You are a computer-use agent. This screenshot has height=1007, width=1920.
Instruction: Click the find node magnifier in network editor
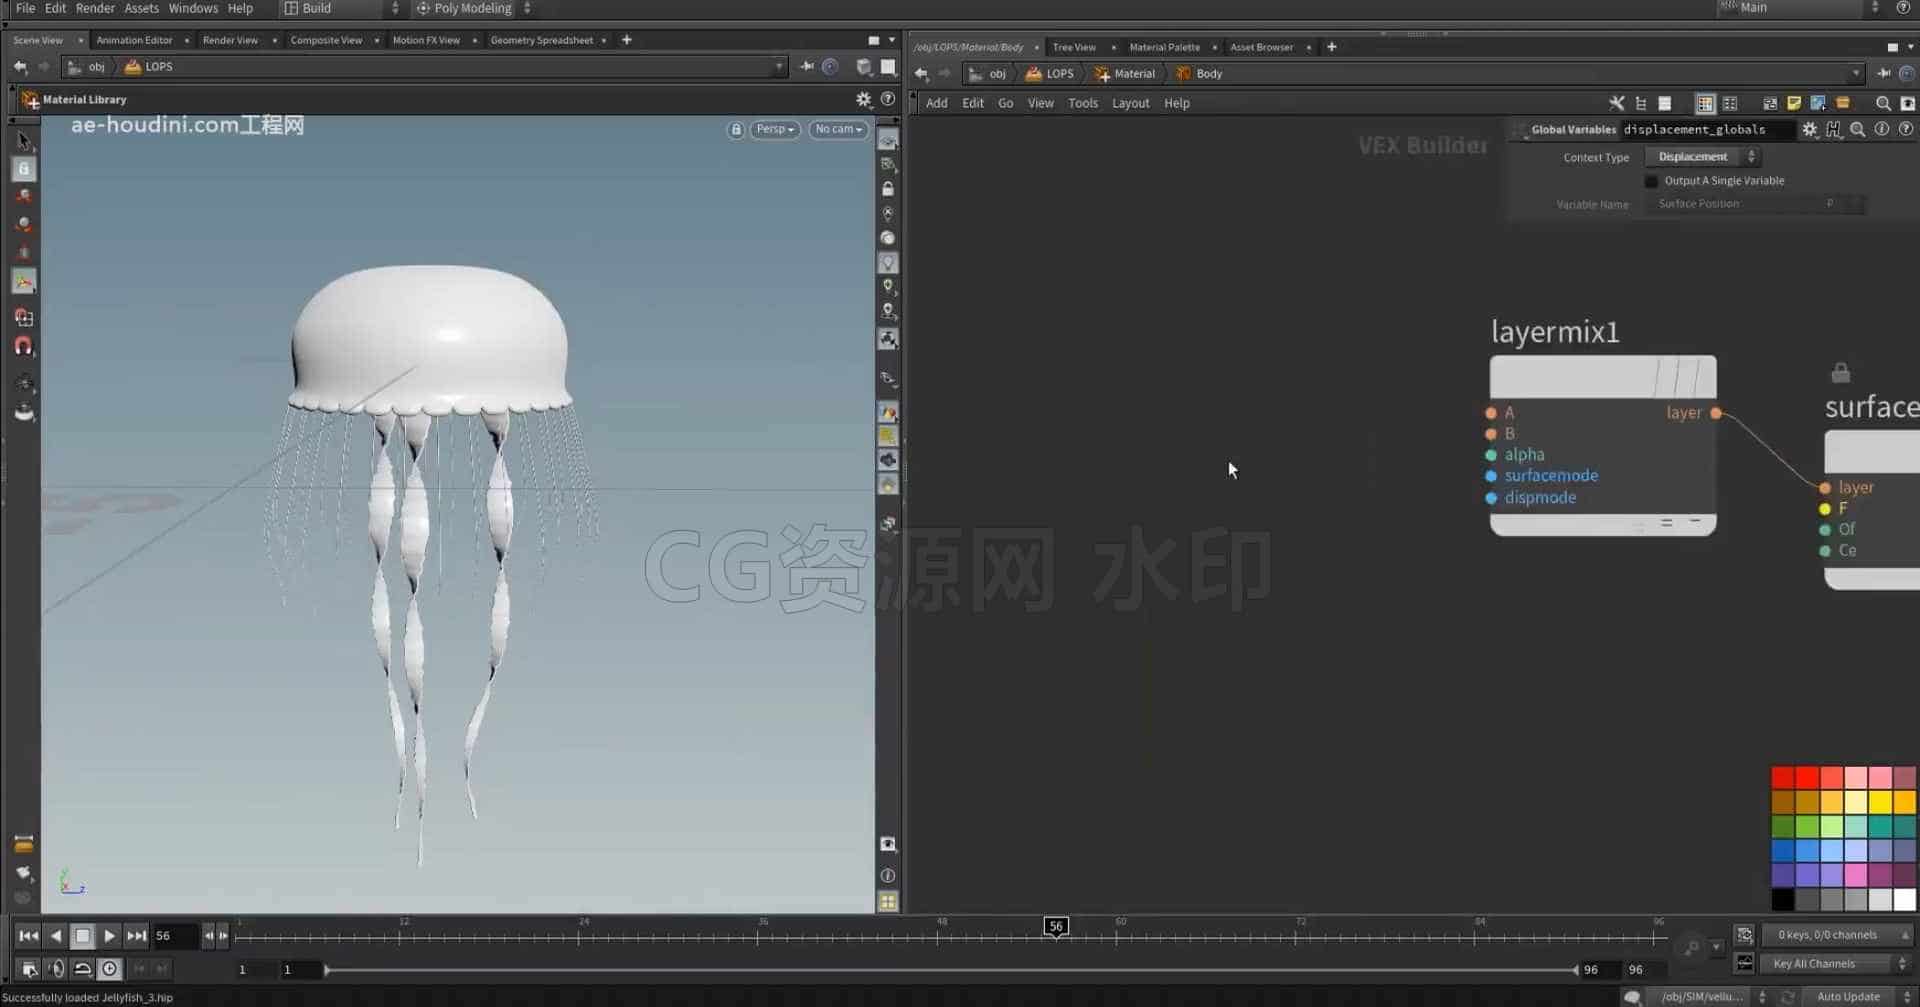(1883, 103)
